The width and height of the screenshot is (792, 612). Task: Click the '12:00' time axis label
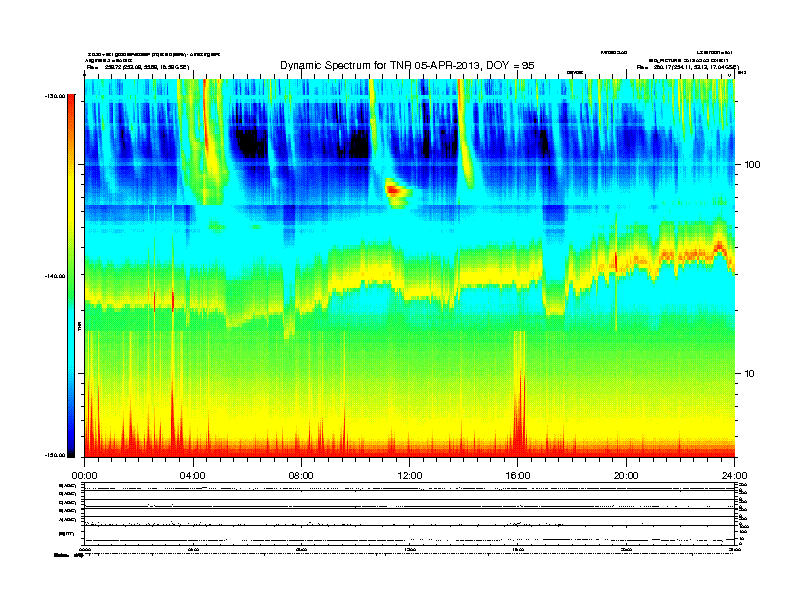click(410, 476)
